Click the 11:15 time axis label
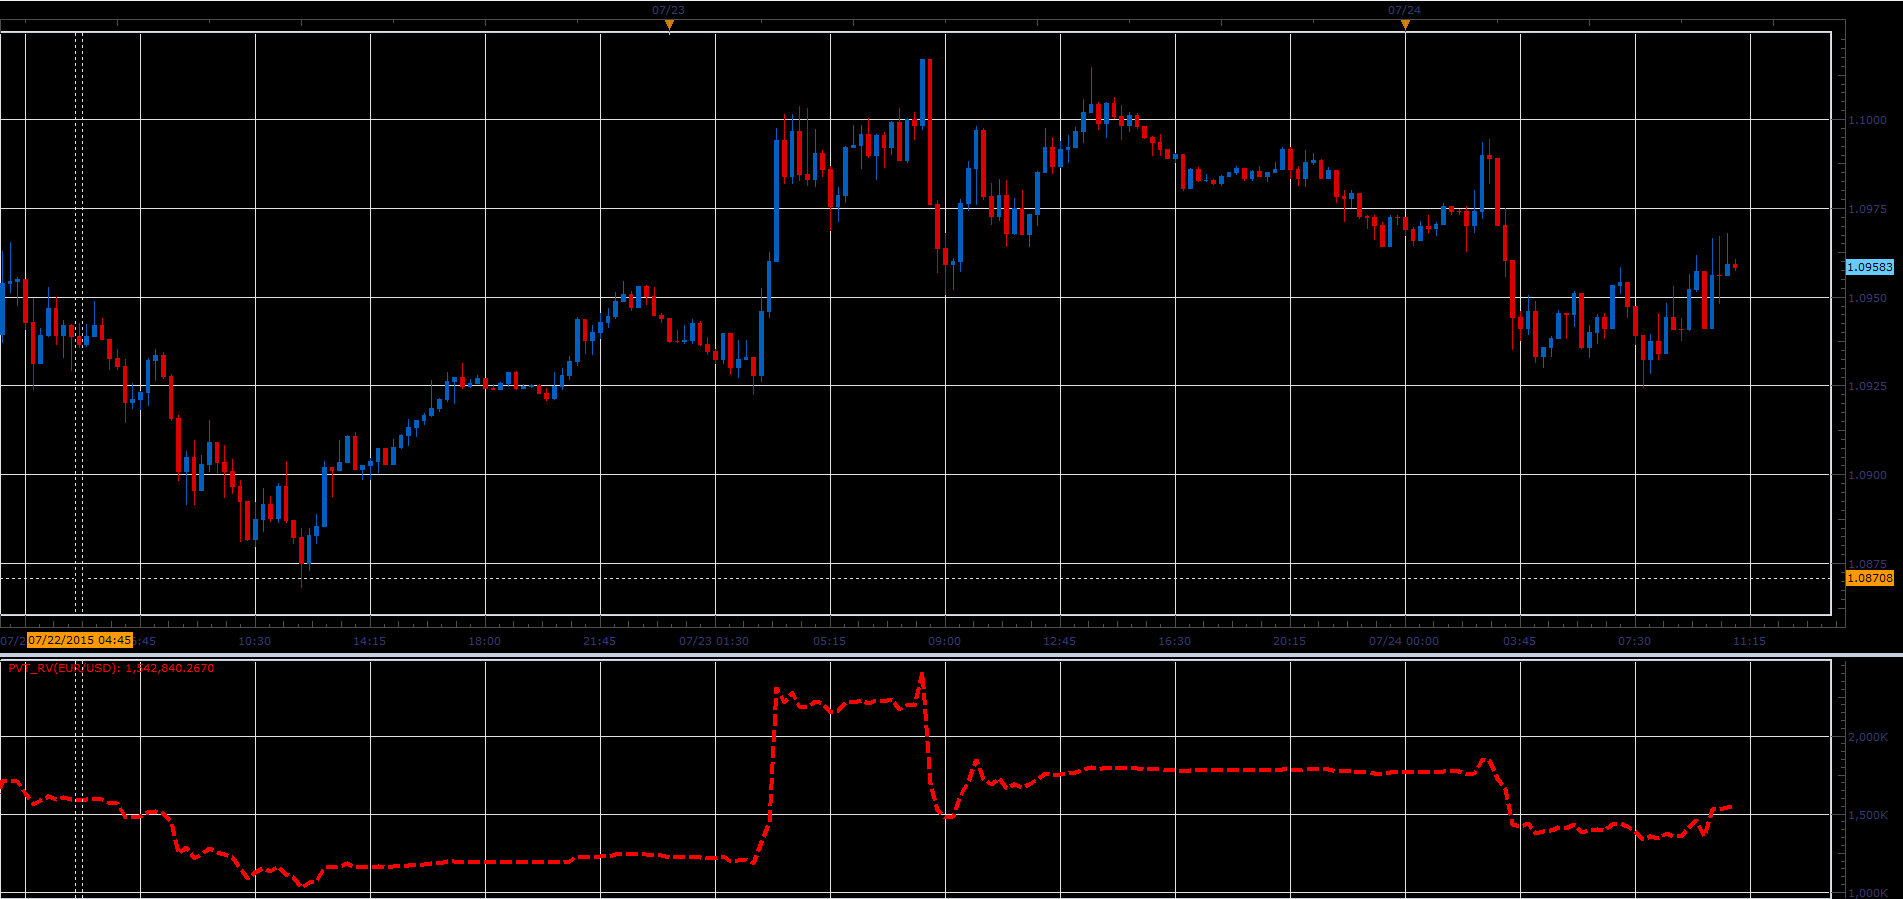 click(x=1749, y=641)
